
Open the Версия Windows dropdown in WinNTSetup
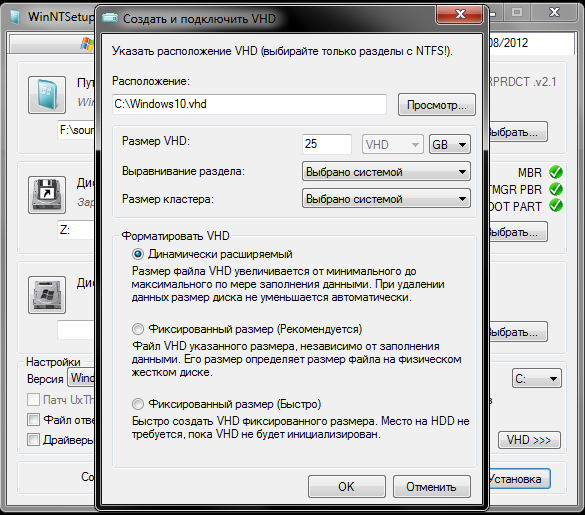[x=81, y=378]
